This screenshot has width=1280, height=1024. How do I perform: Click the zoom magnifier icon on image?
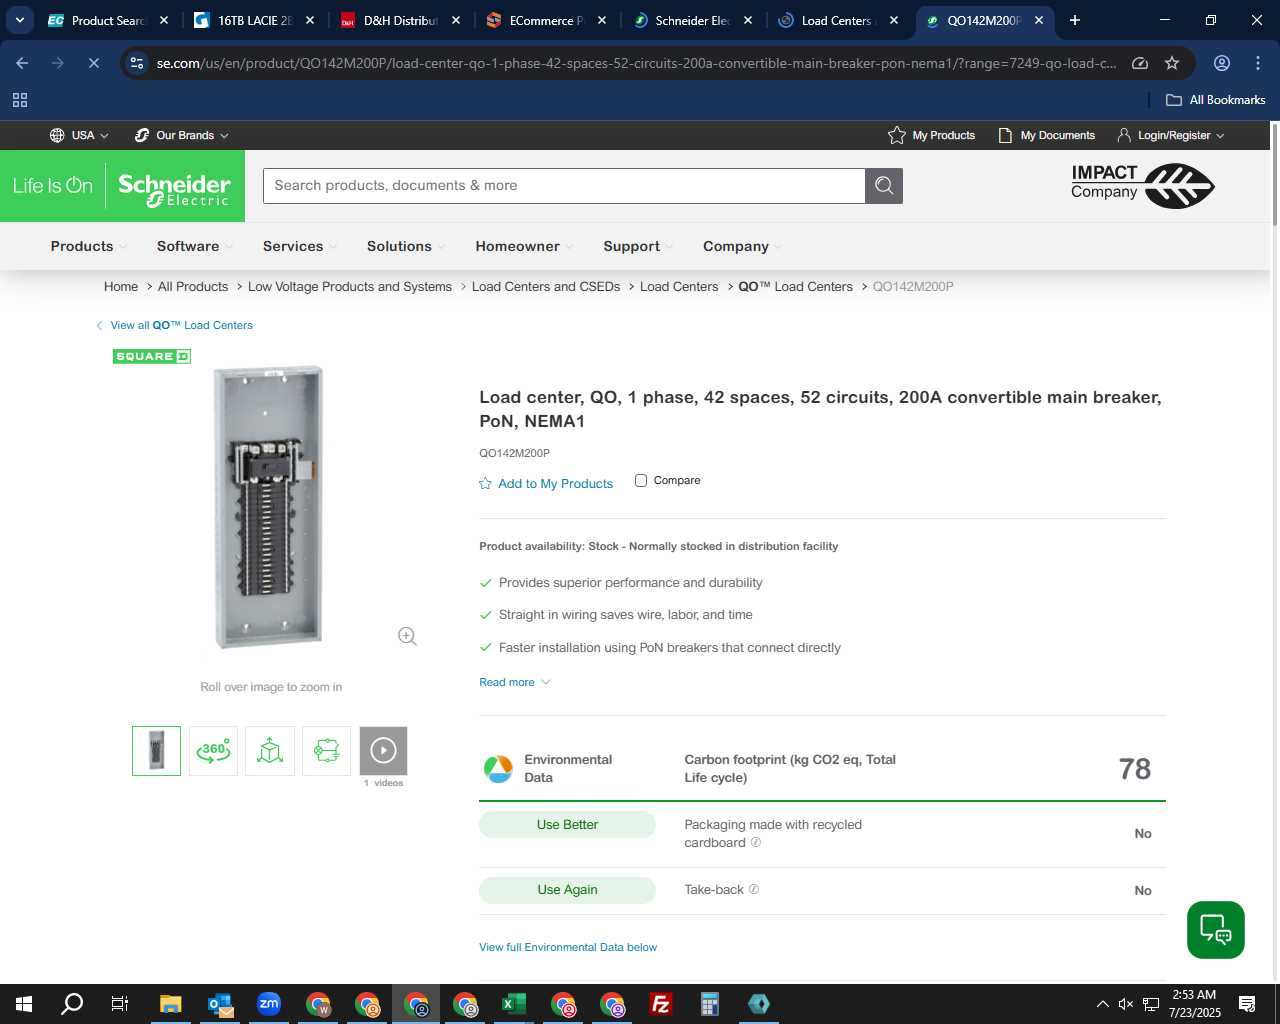(x=407, y=636)
